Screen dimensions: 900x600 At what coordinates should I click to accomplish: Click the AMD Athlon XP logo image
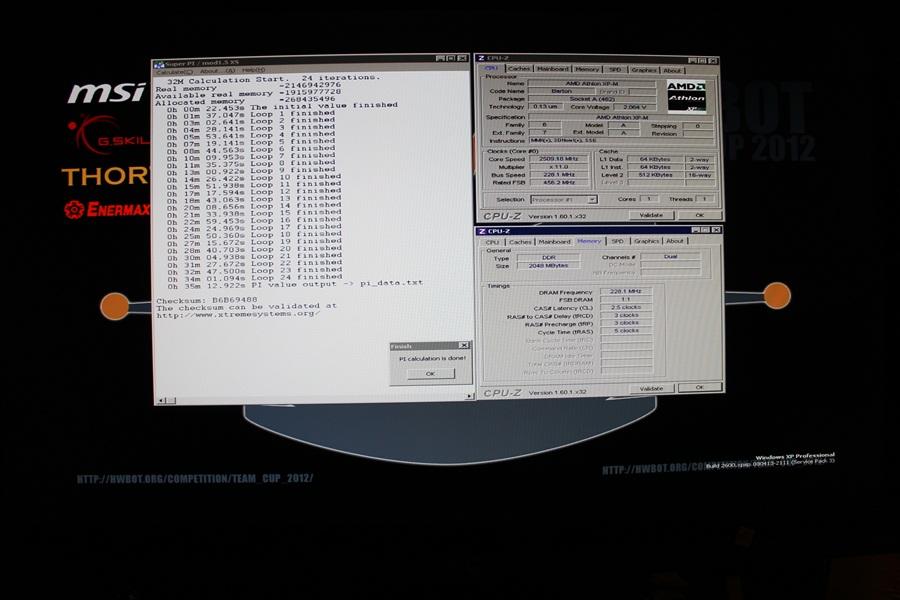click(x=685, y=96)
